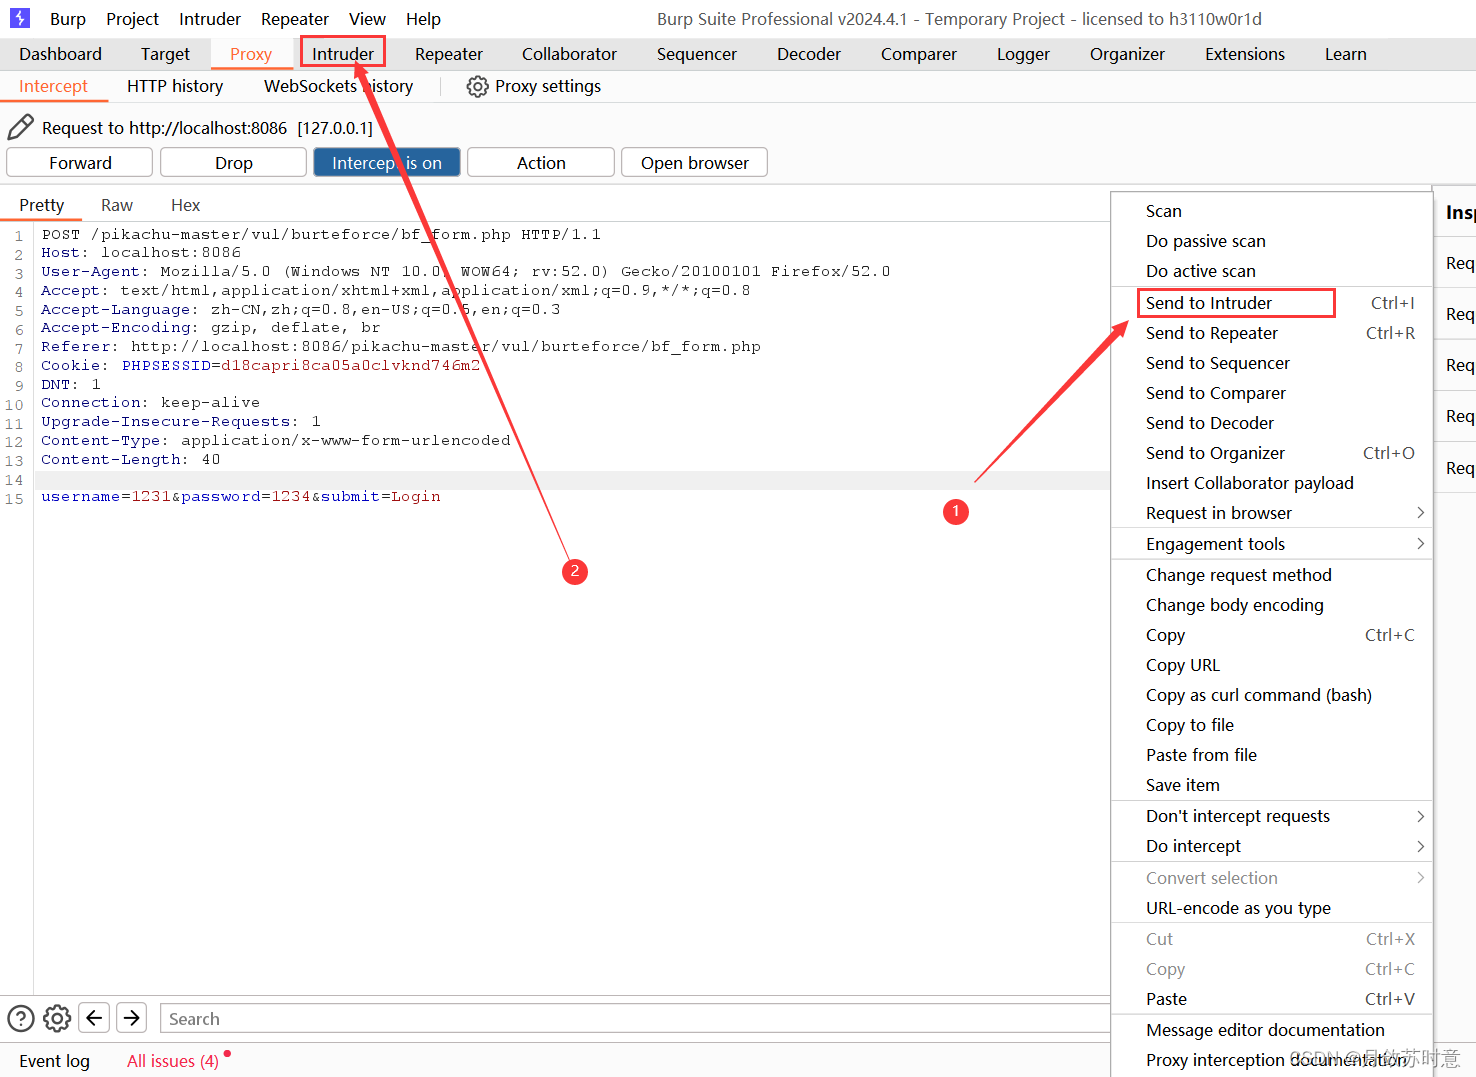Choose Send to Intruder in context menu
Viewport: 1476px width, 1077px height.
pyautogui.click(x=1272, y=303)
